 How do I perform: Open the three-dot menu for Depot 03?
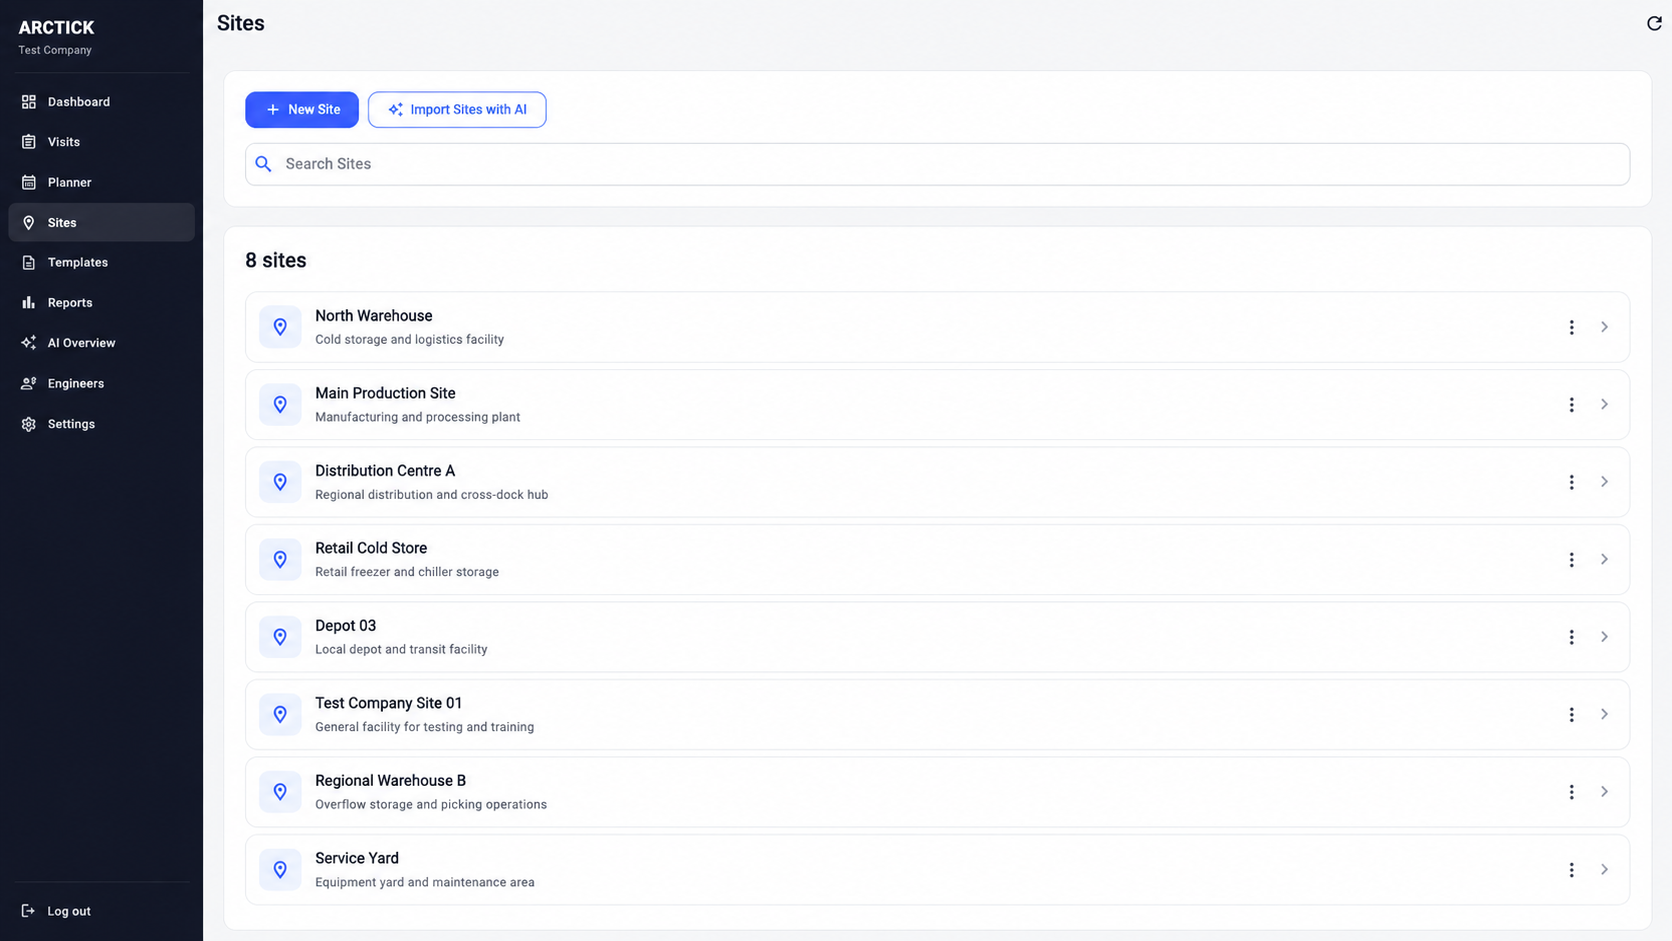pos(1571,637)
